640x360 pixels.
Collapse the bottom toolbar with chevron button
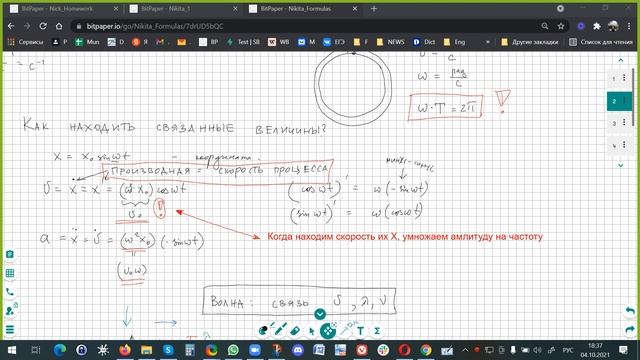tap(320, 314)
